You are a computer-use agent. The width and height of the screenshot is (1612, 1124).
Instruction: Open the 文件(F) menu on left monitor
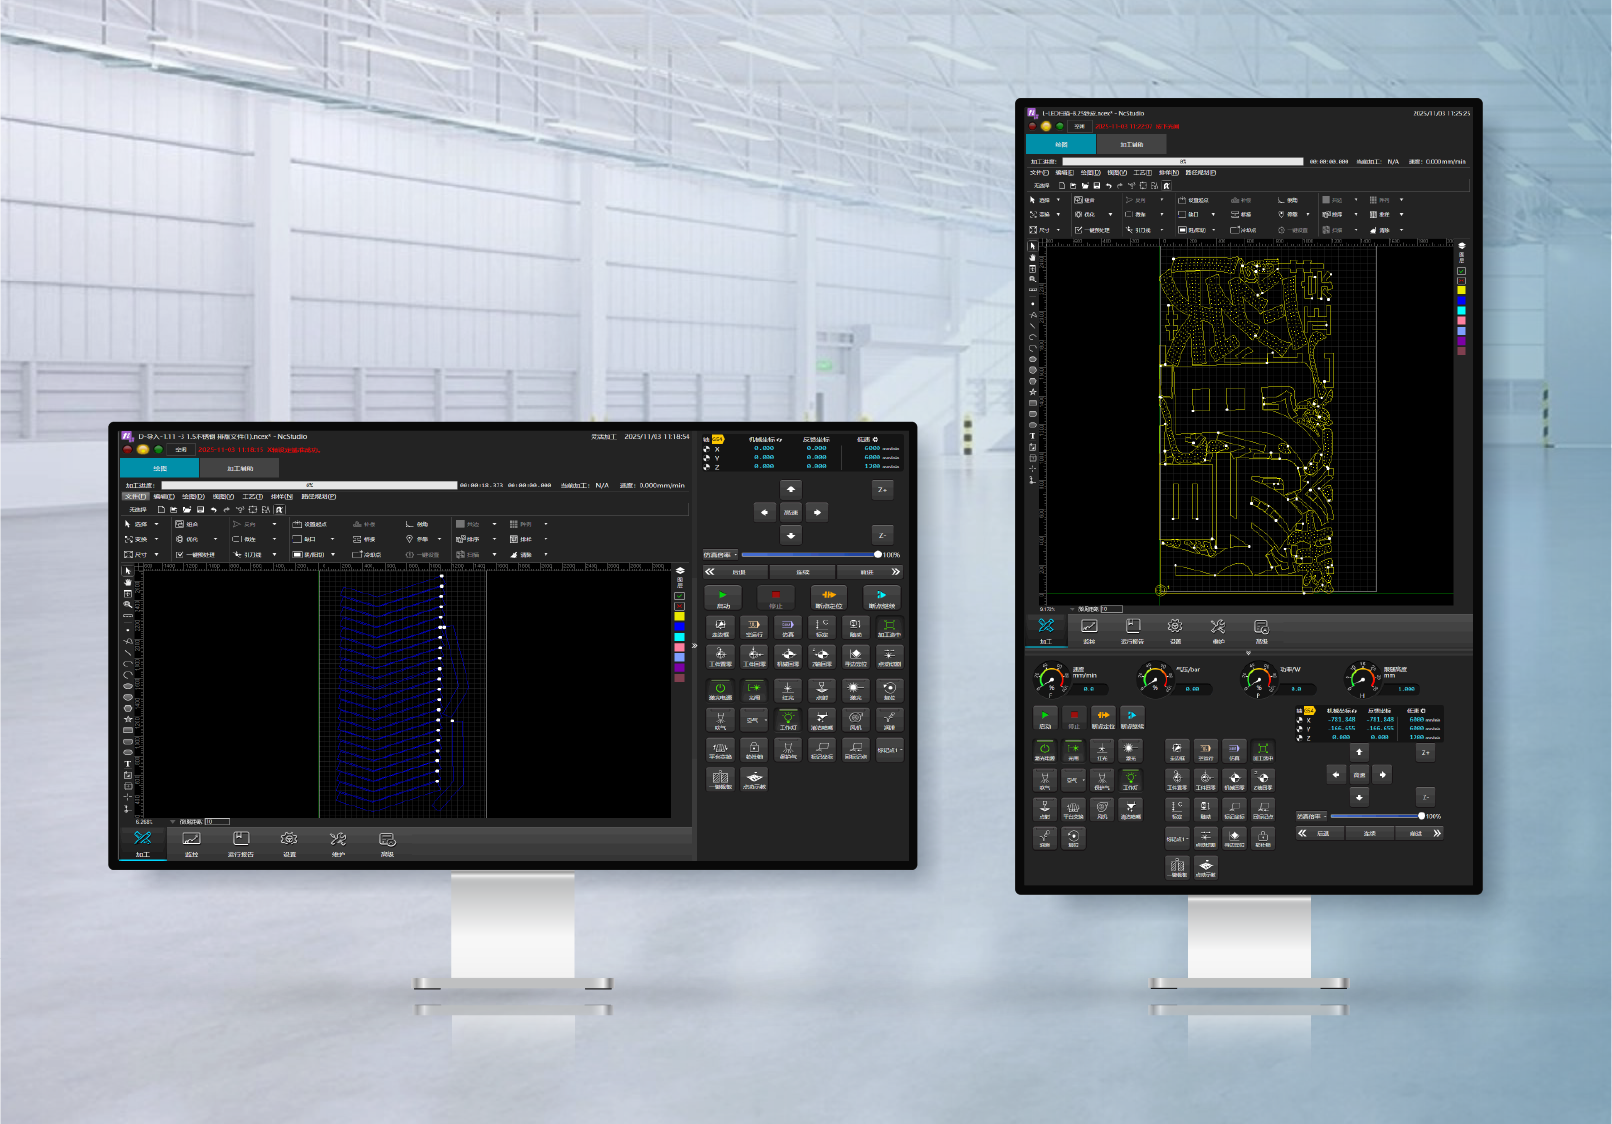click(135, 496)
